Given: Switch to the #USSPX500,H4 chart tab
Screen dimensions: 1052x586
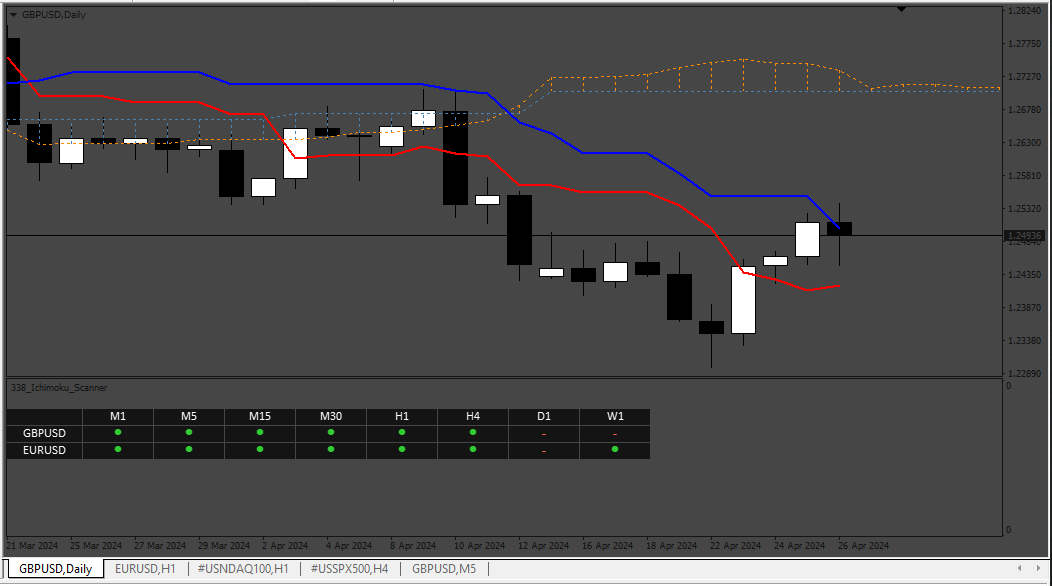Looking at the screenshot, I should (350, 569).
